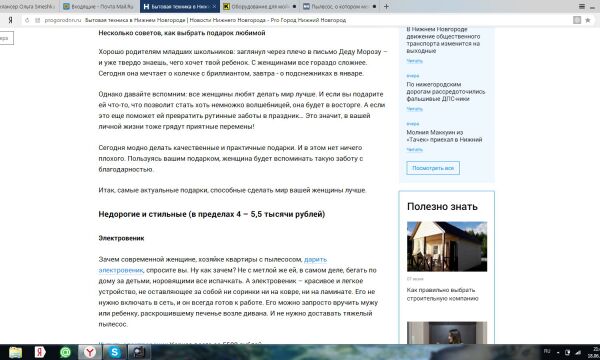Screen dimensions: 600x360
Task: Open news 'движение общественного транспорта изменится'
Action: tap(443, 40)
